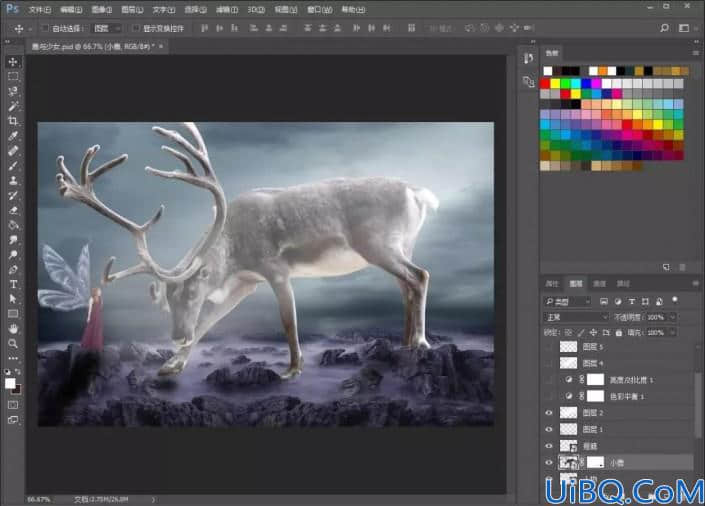
Task: Select the Horizontal Type tool (T)
Action: 13,284
